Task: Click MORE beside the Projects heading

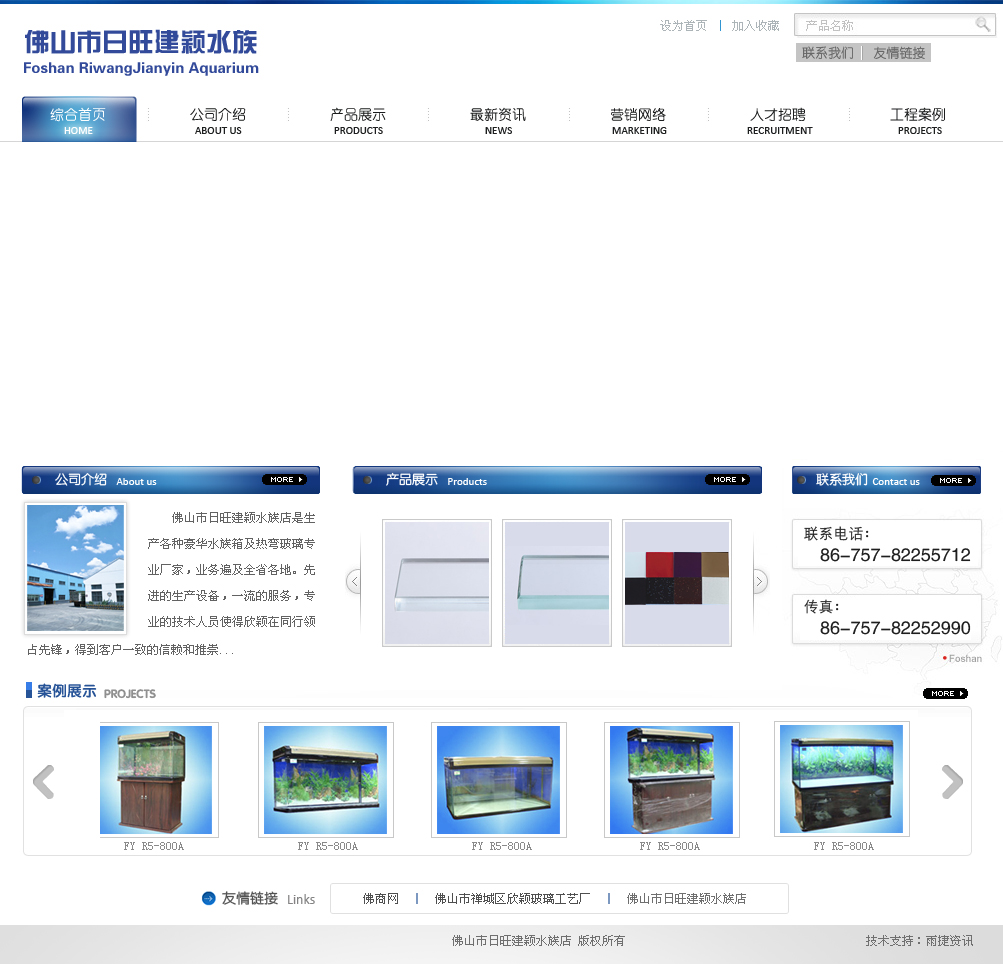Action: pos(945,693)
